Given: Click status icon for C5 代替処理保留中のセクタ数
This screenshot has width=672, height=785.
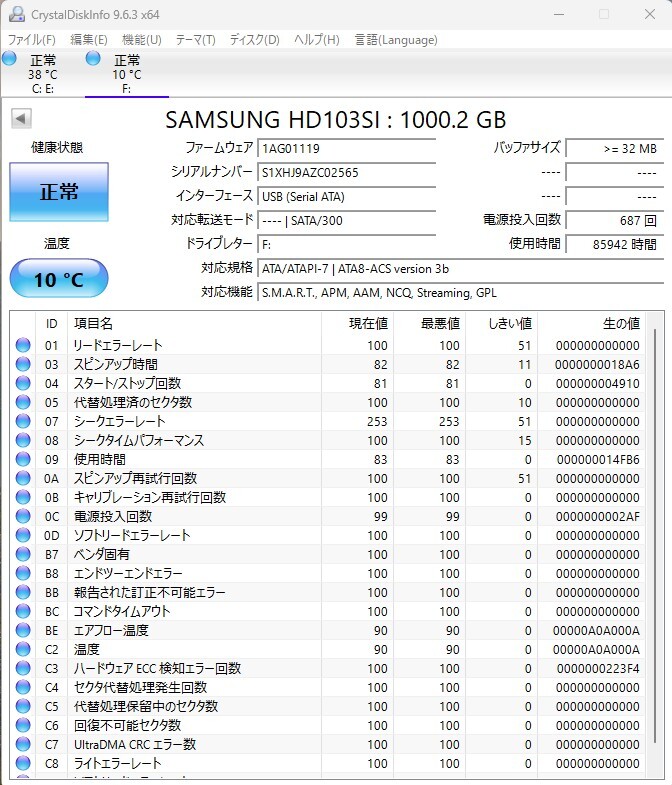Looking at the screenshot, I should click(23, 706).
